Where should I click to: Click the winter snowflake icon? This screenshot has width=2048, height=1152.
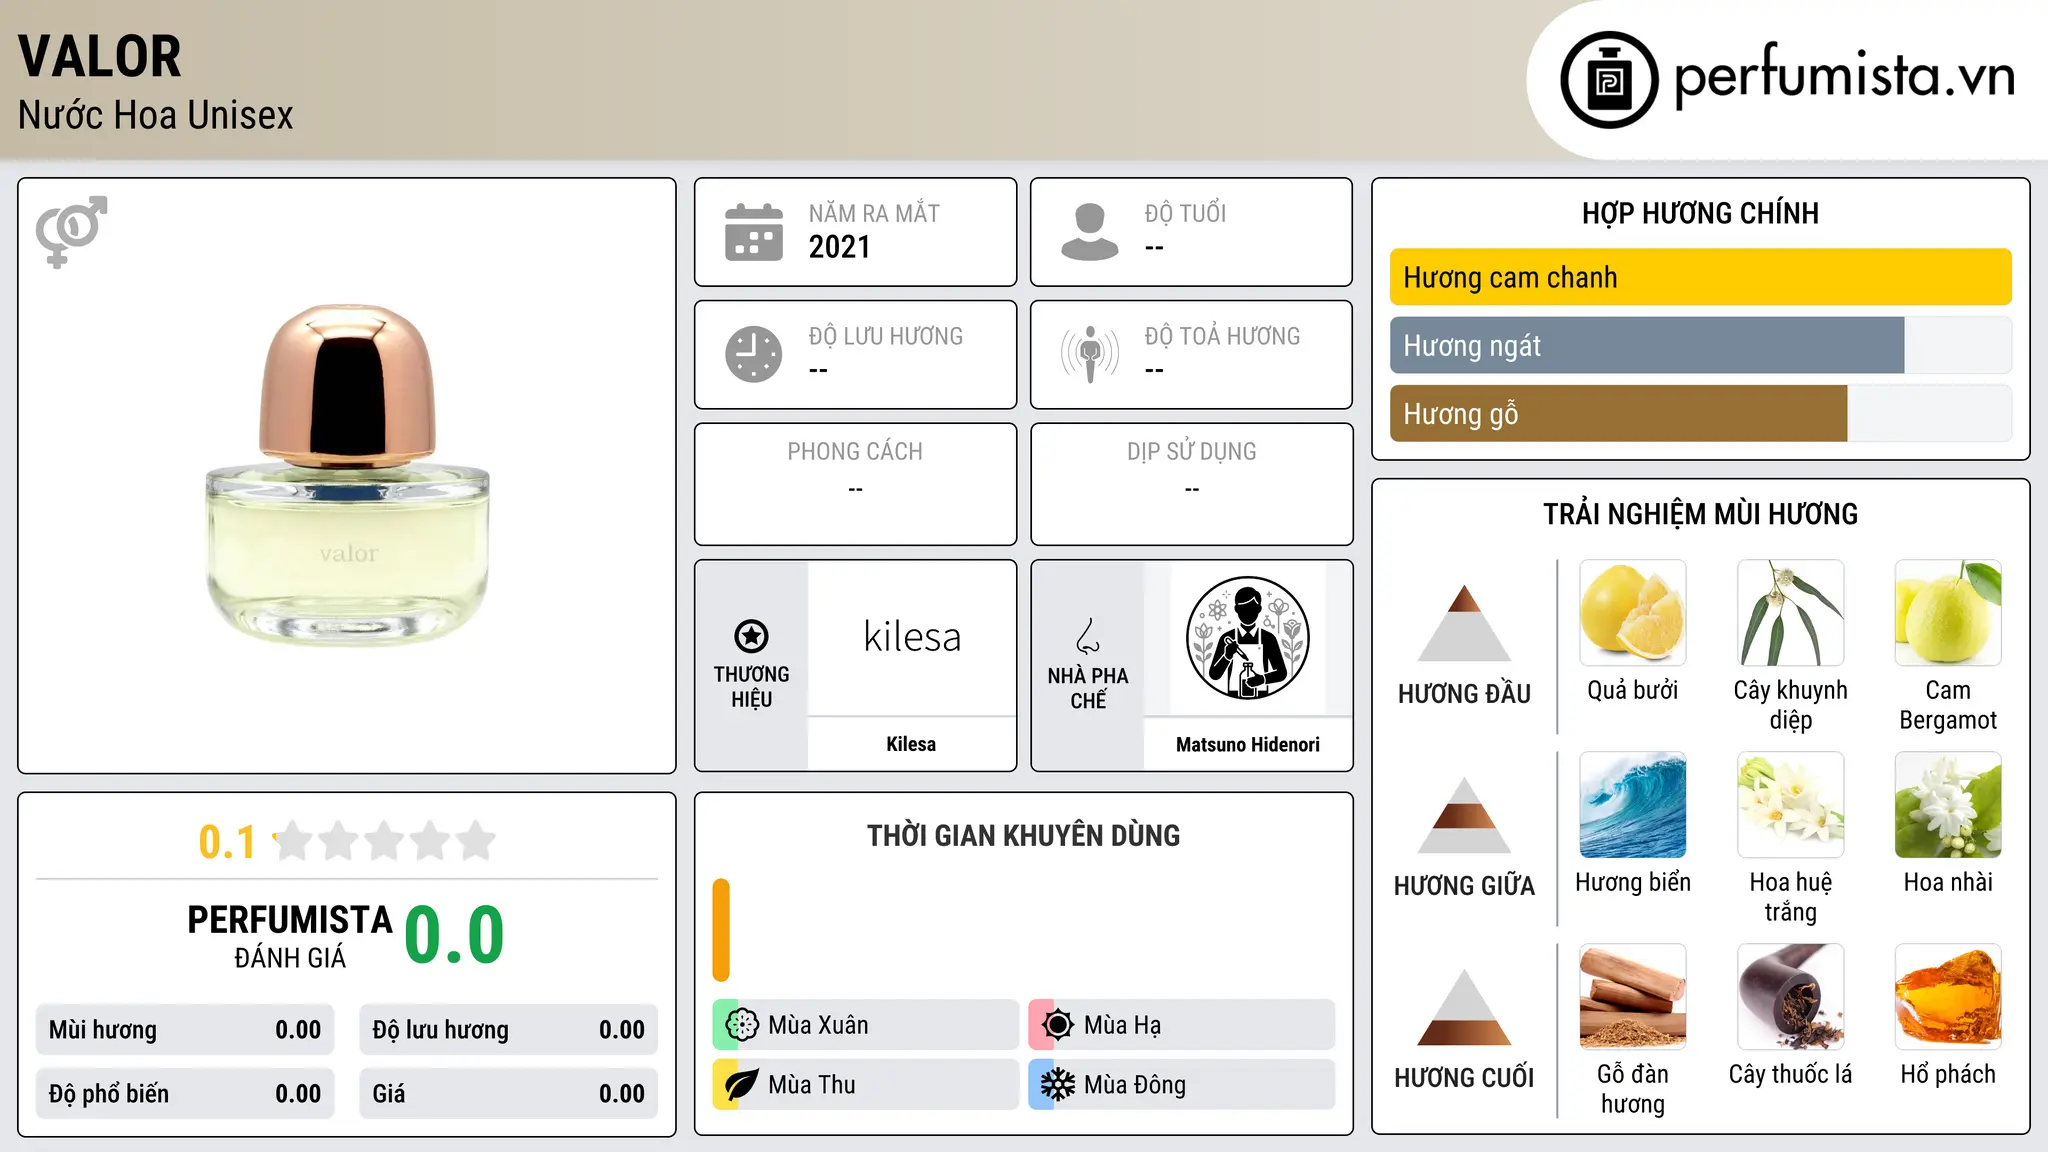(1057, 1085)
